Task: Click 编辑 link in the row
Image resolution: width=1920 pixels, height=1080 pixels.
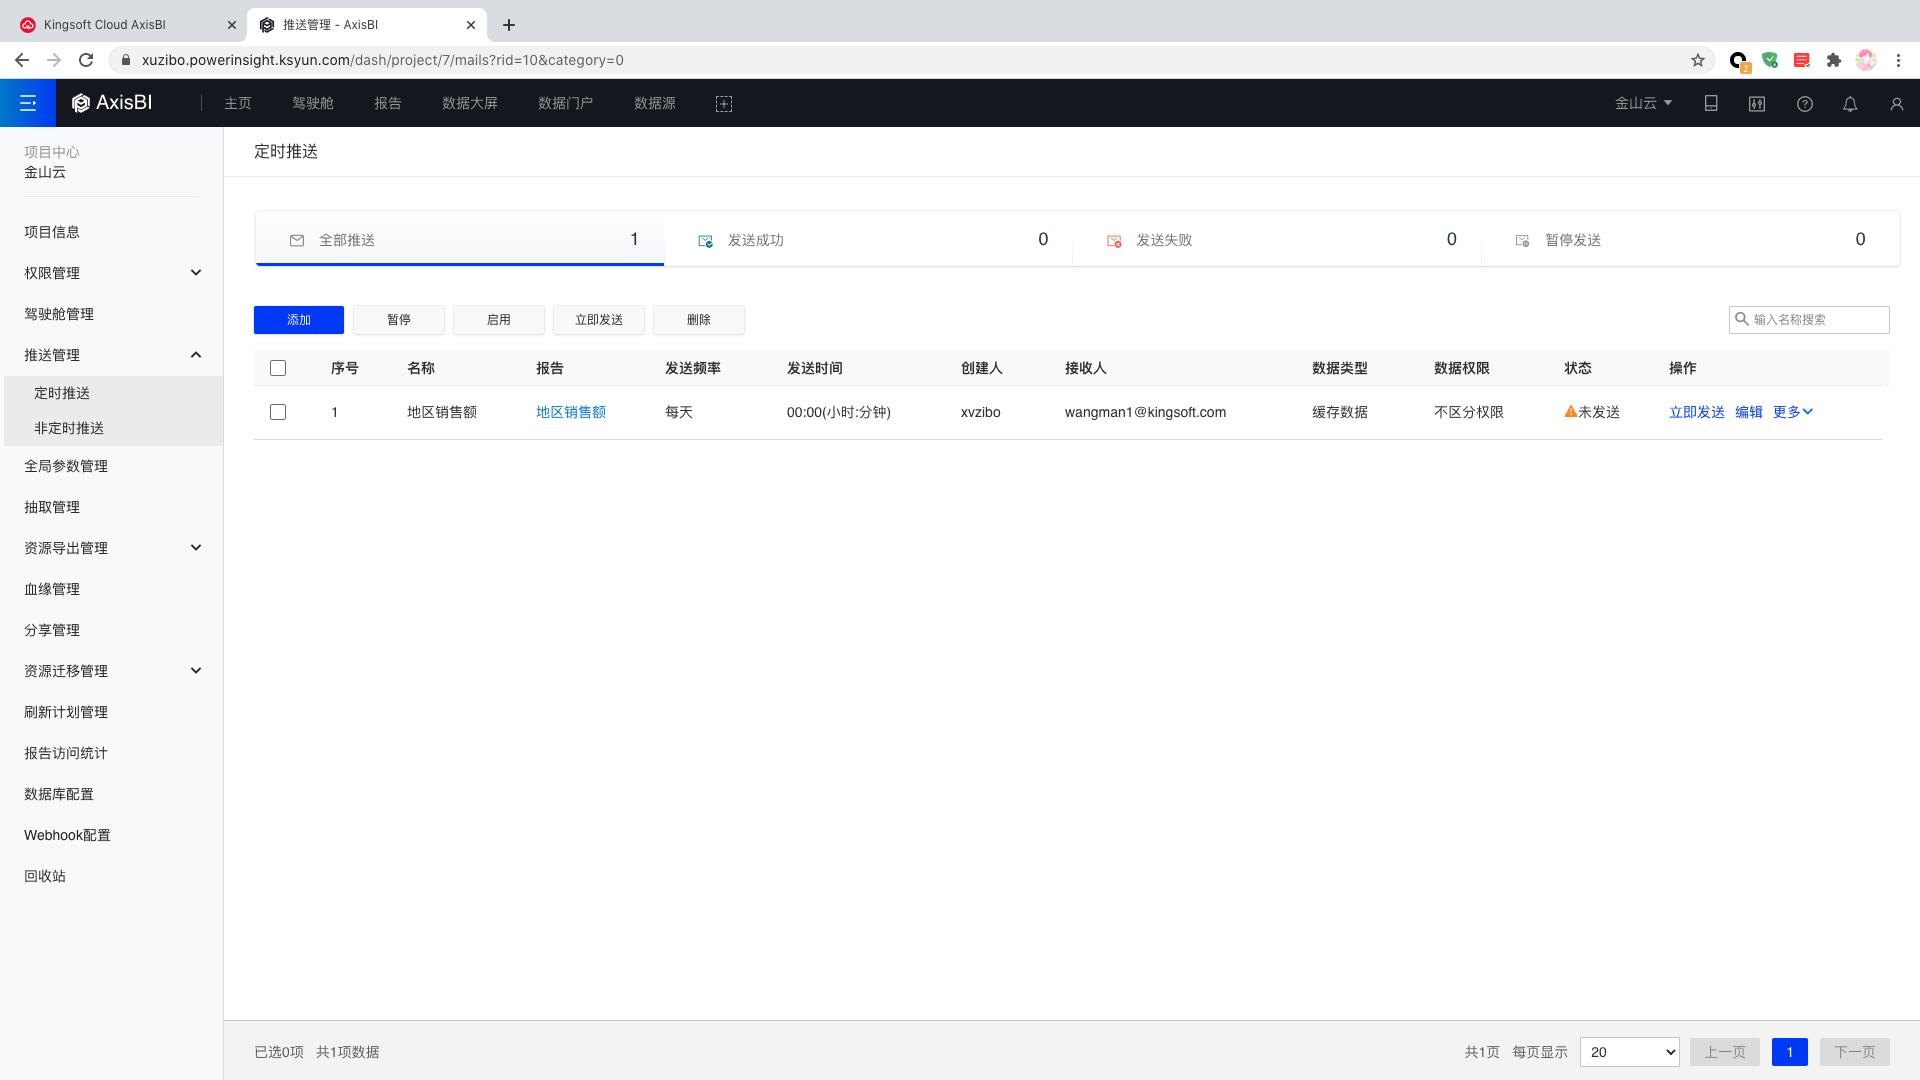Action: pyautogui.click(x=1749, y=412)
